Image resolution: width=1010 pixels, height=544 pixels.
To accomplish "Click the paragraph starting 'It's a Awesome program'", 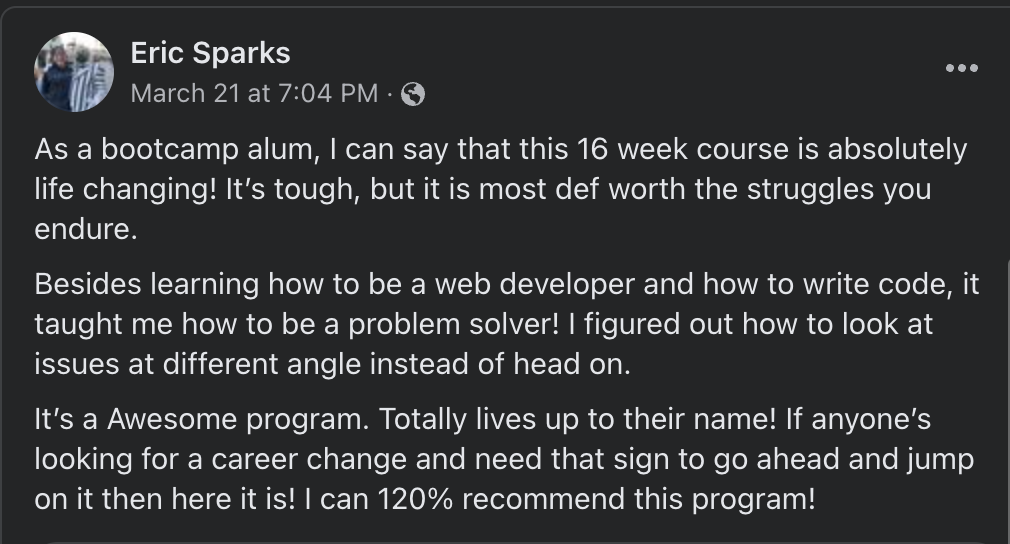I will click(504, 459).
